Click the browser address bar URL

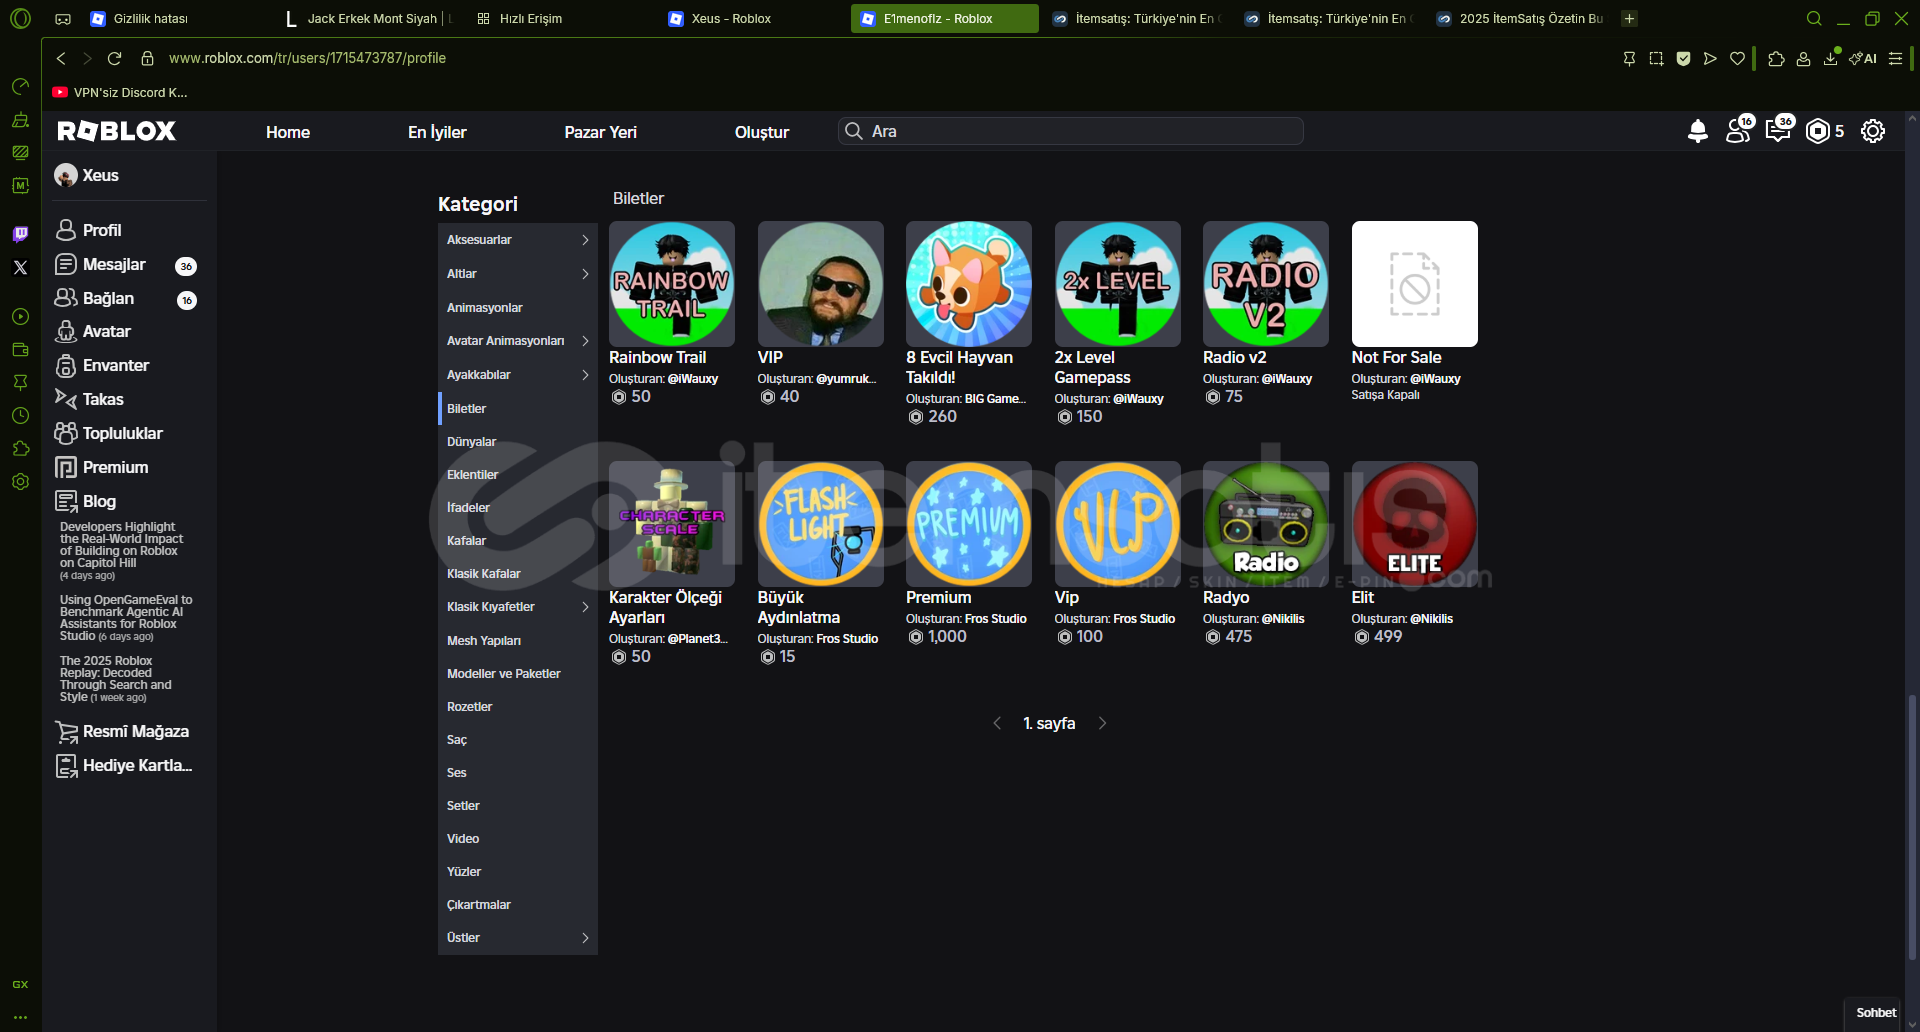click(x=307, y=58)
